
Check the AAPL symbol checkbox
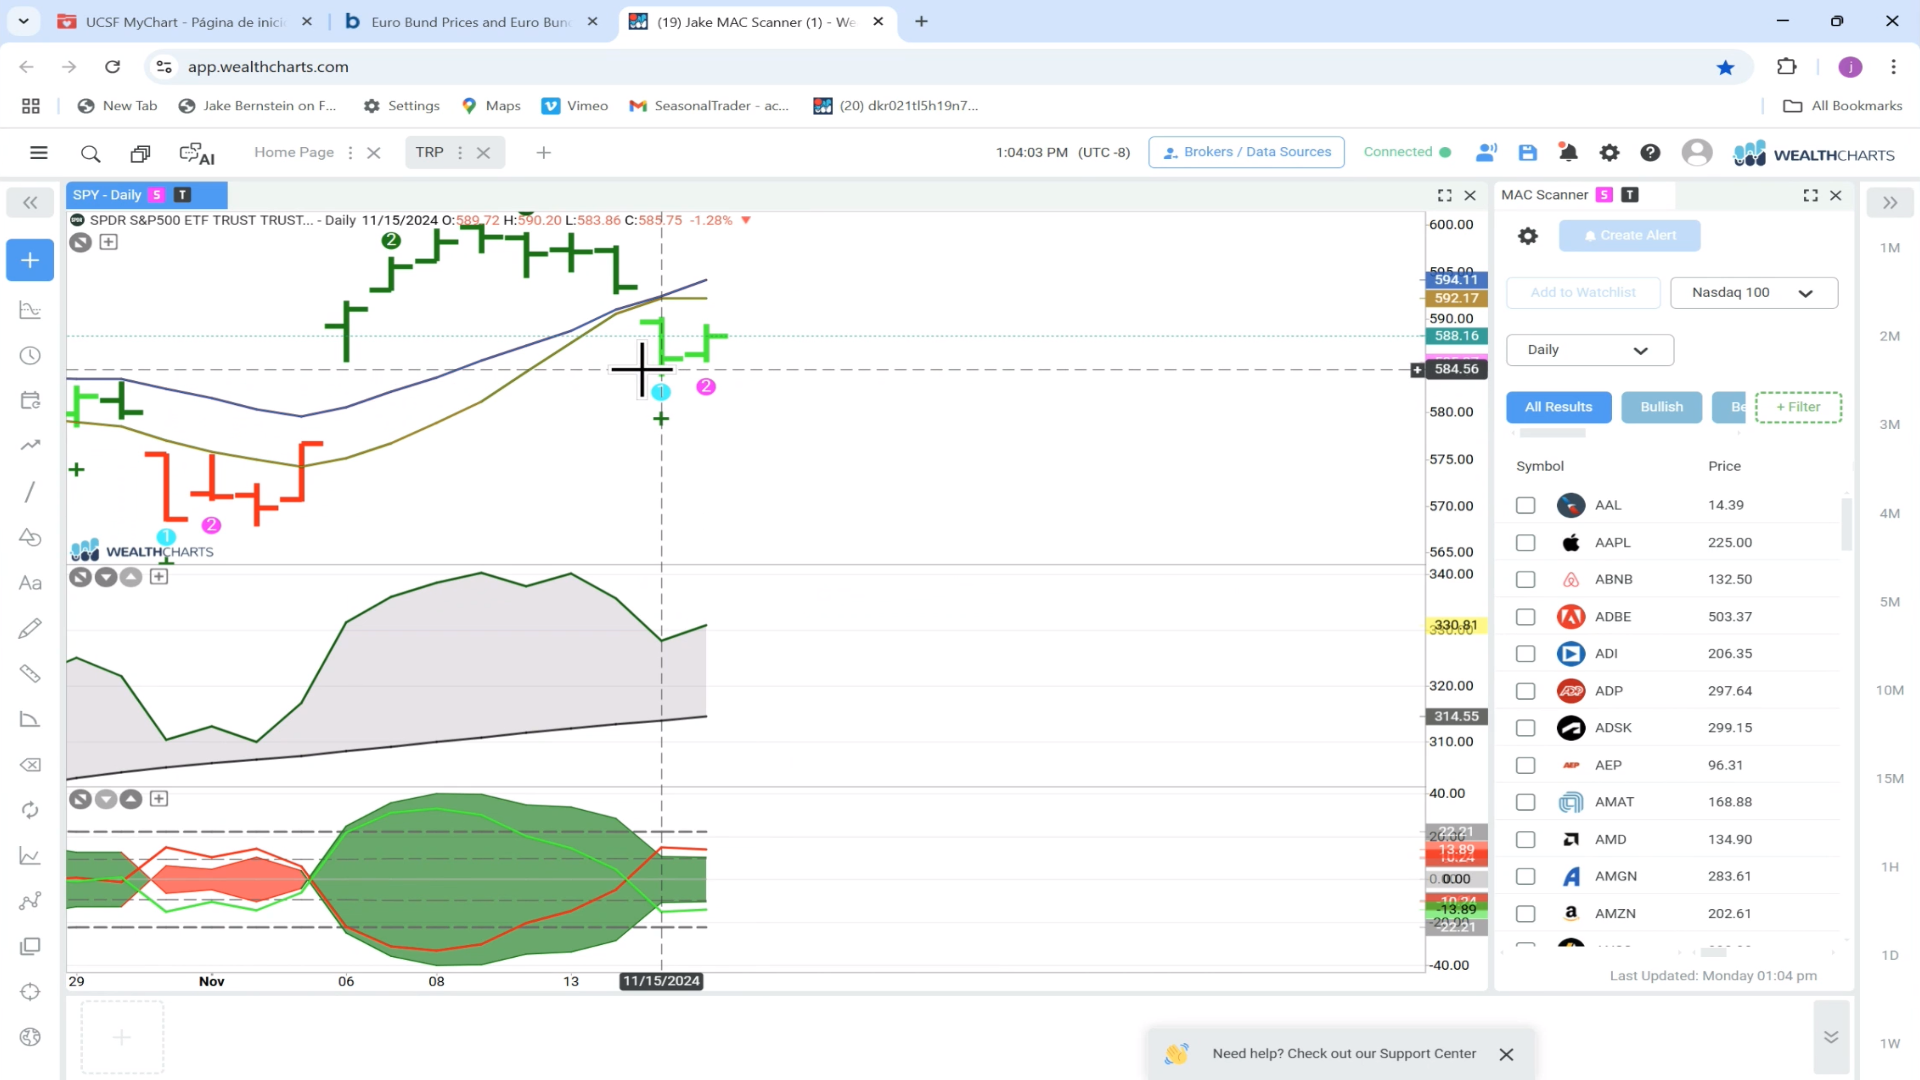[1525, 543]
